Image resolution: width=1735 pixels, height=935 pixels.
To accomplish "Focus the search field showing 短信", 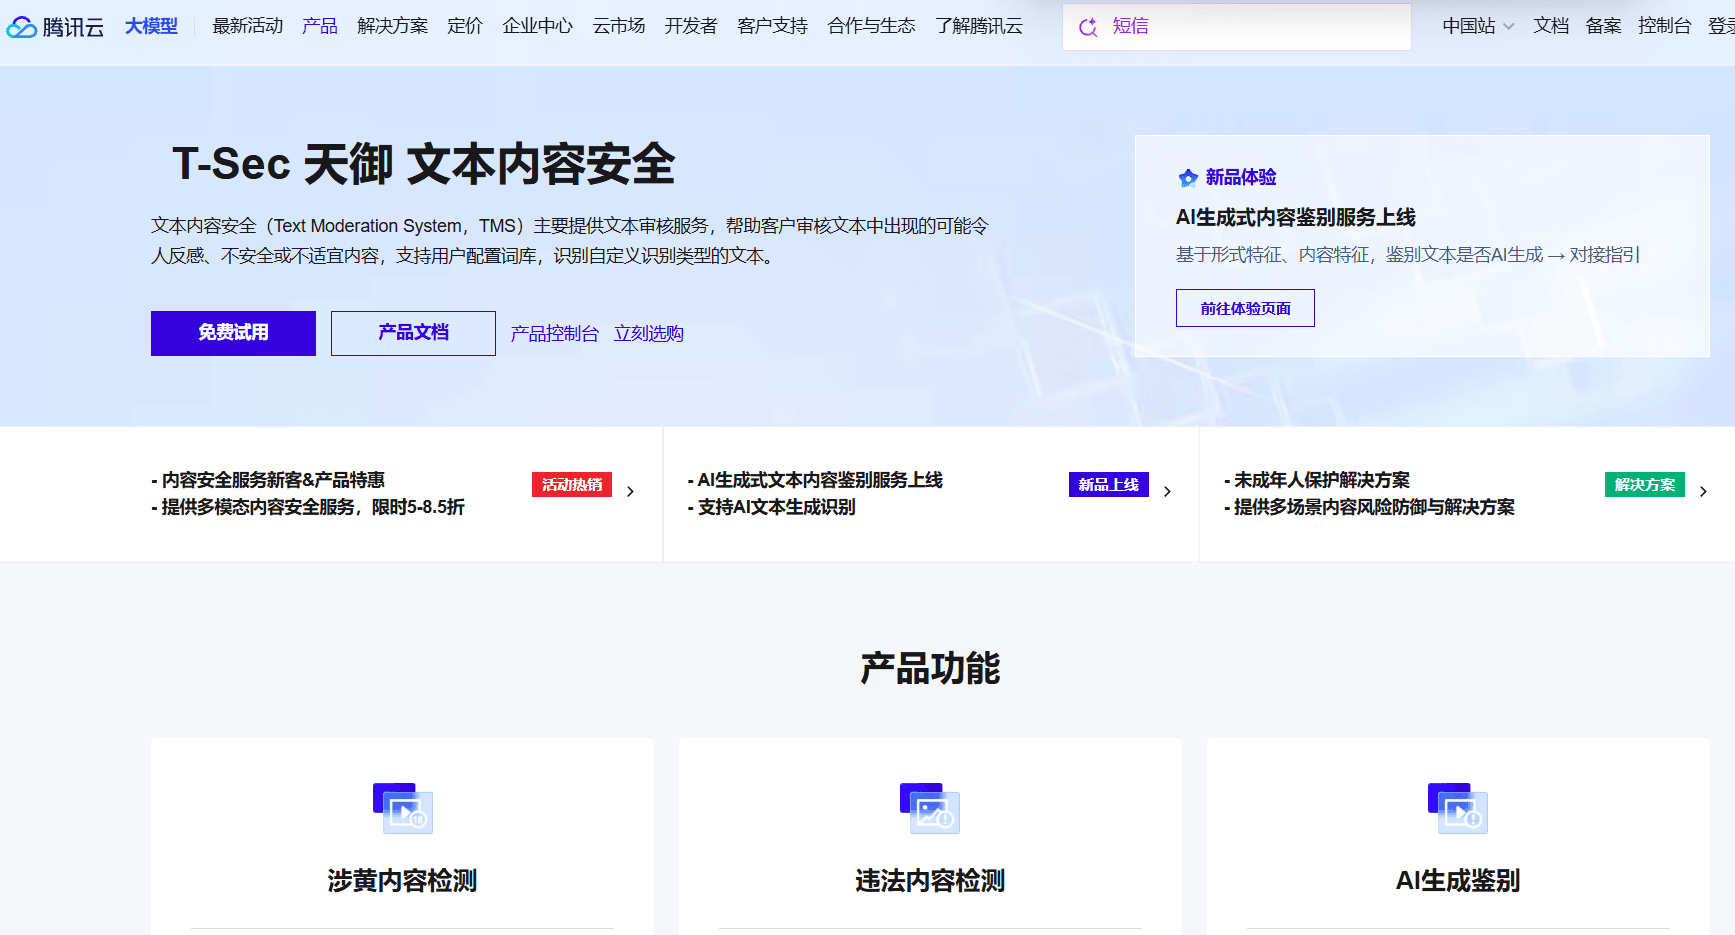I will (1237, 27).
